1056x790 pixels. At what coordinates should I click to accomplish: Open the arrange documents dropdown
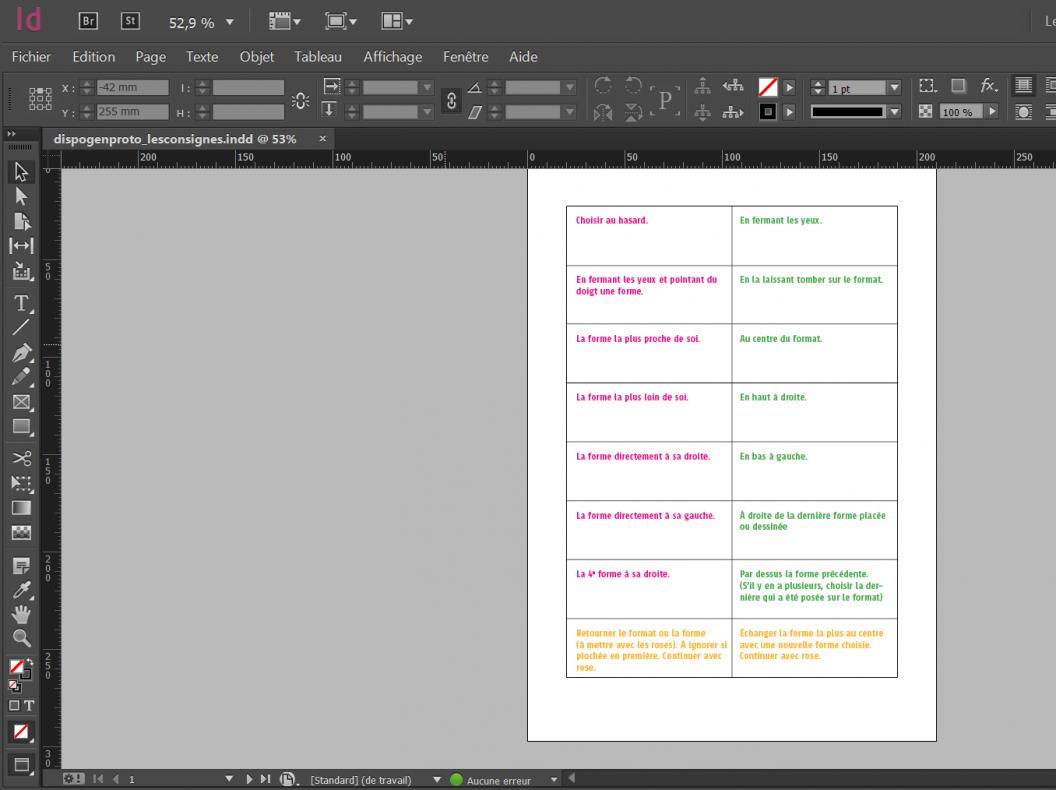[x=397, y=22]
